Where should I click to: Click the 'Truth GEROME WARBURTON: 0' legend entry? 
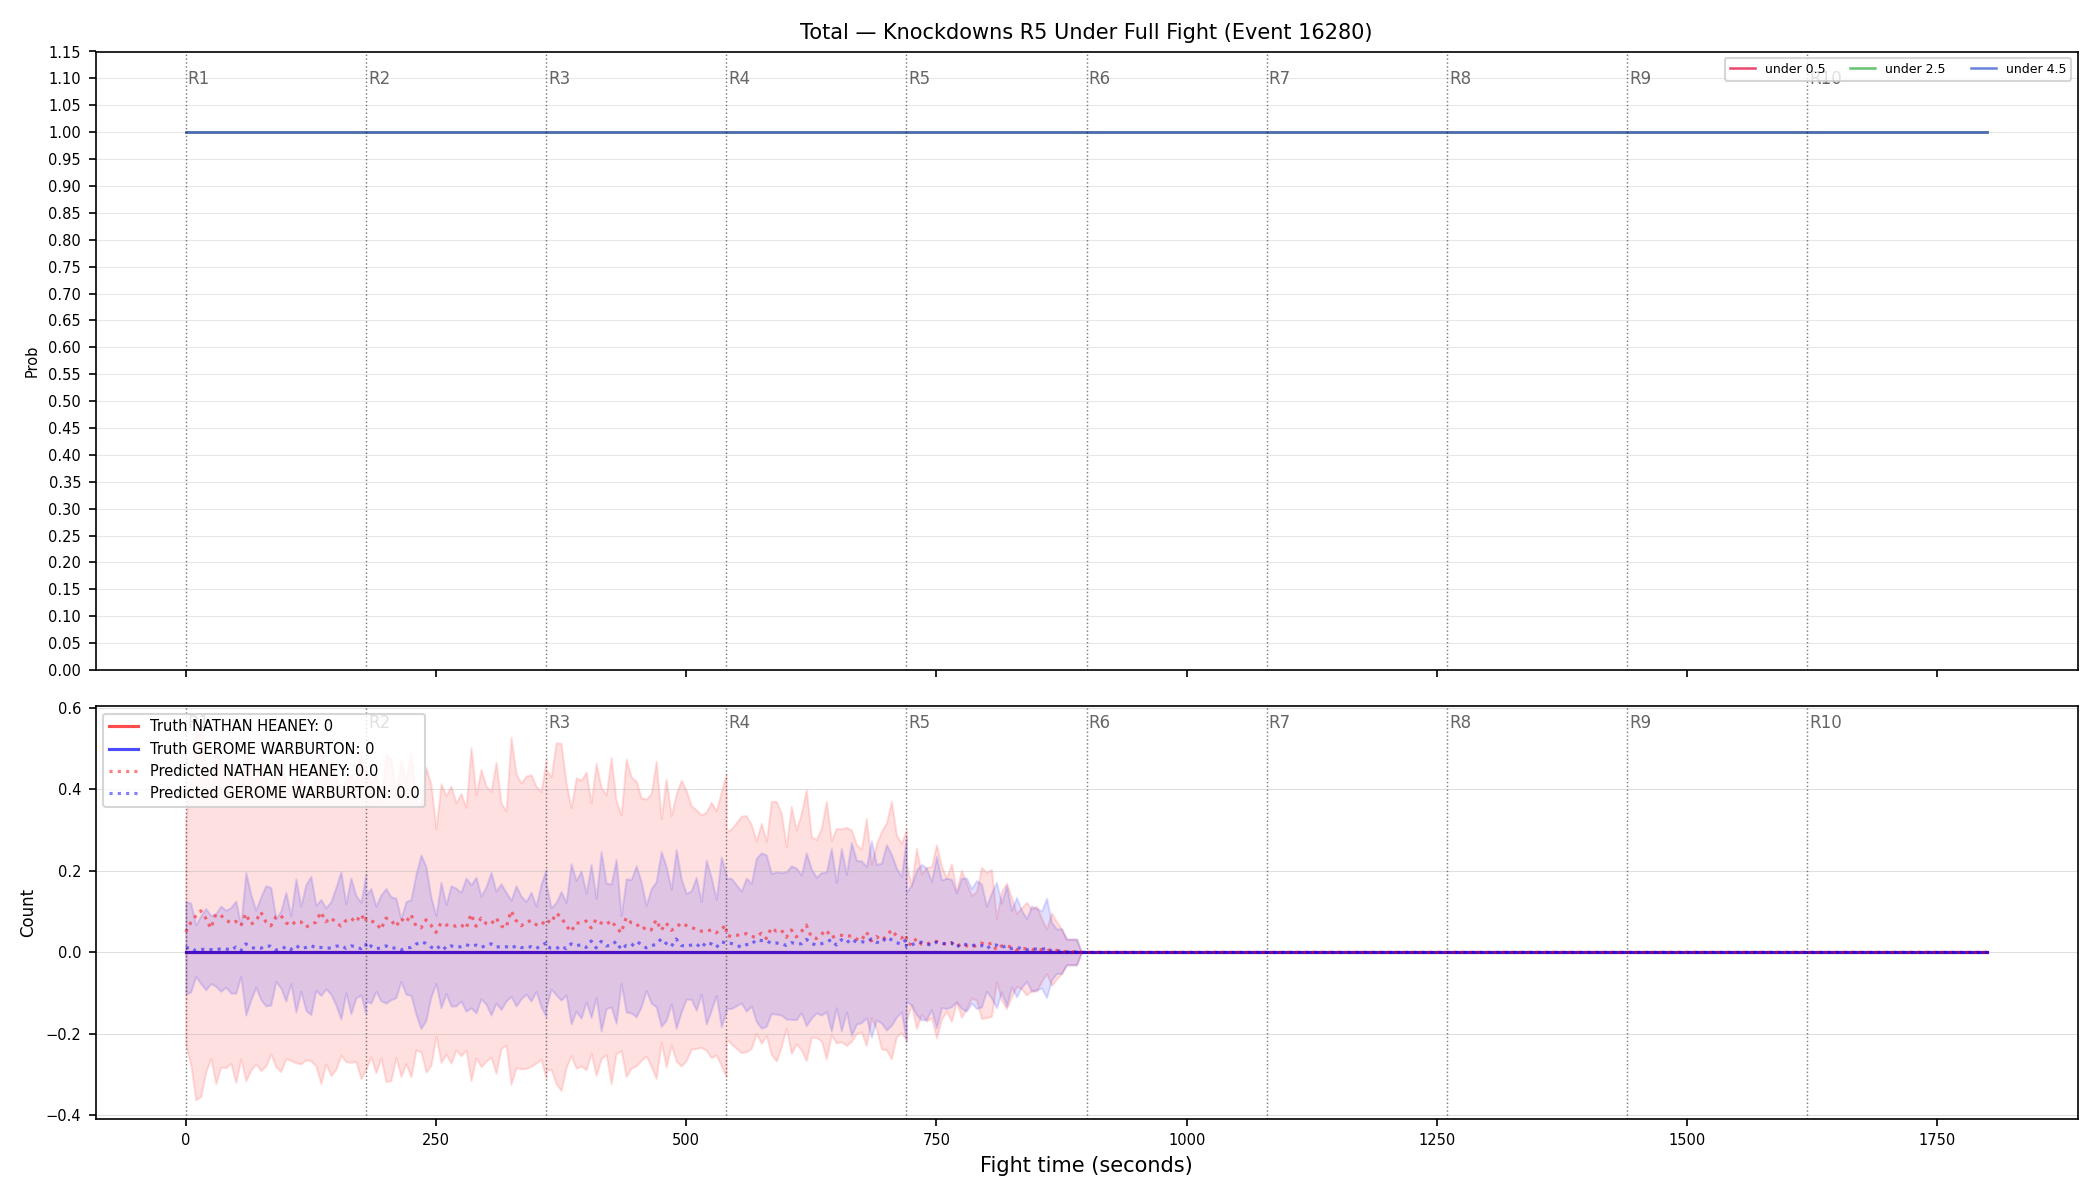click(x=241, y=748)
